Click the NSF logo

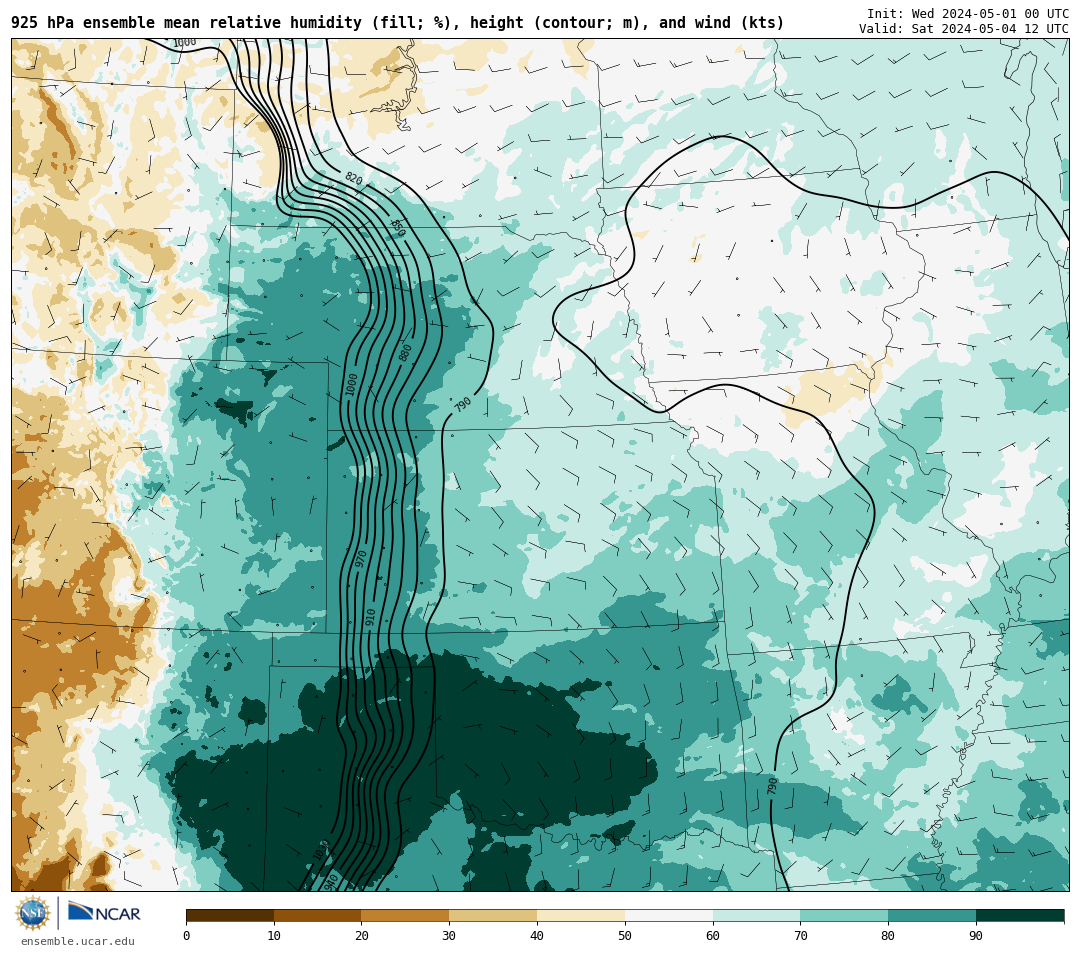[32, 913]
